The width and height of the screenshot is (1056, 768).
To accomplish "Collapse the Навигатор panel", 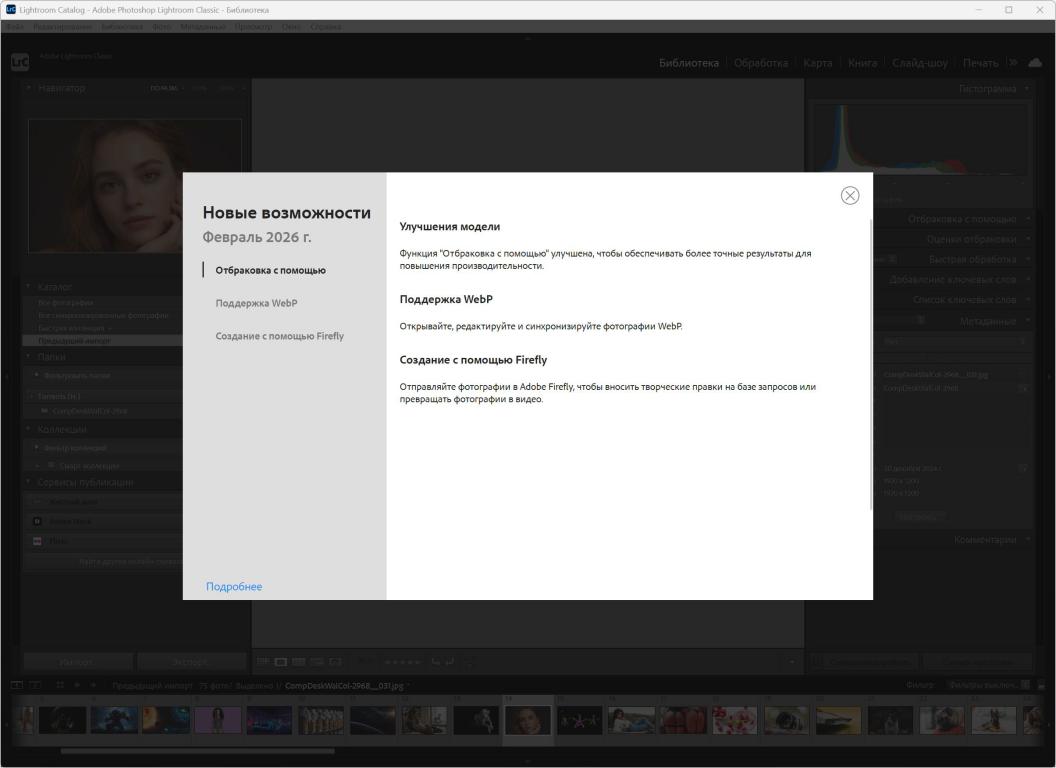I will pos(30,89).
